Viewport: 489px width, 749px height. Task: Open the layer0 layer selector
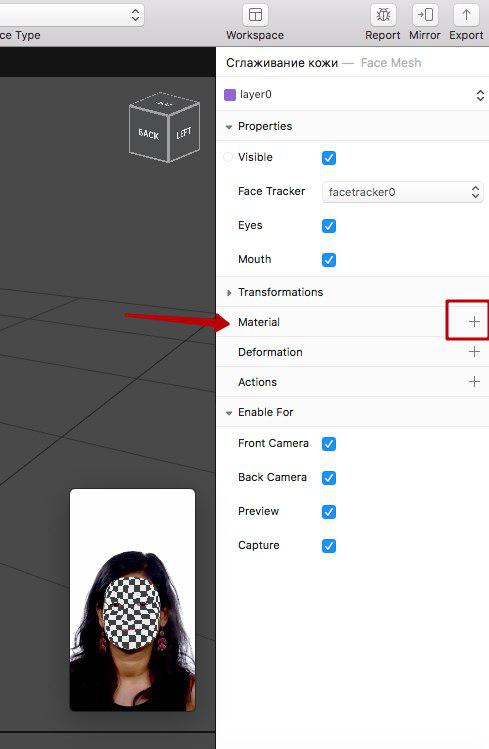click(x=352, y=95)
